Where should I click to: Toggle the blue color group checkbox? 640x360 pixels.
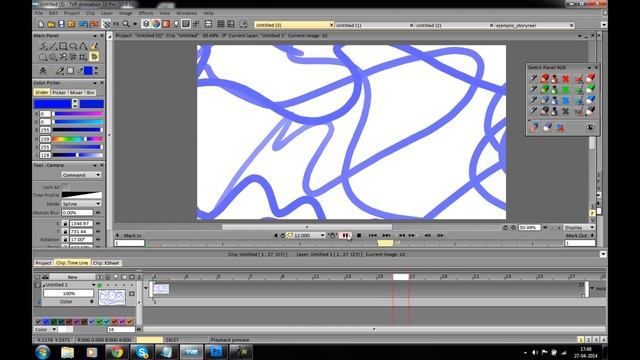pos(46,322)
